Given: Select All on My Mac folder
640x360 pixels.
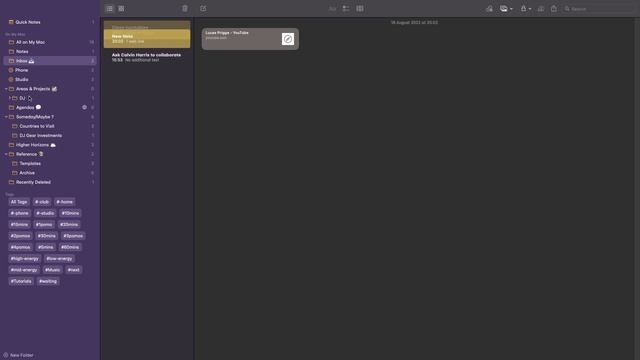Looking at the screenshot, I should (50, 42).
